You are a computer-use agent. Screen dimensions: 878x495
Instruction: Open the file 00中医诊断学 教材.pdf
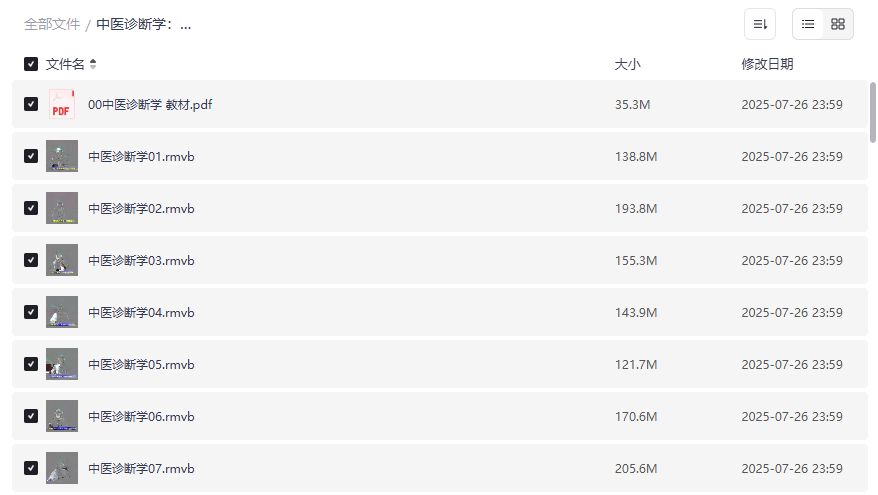150,104
